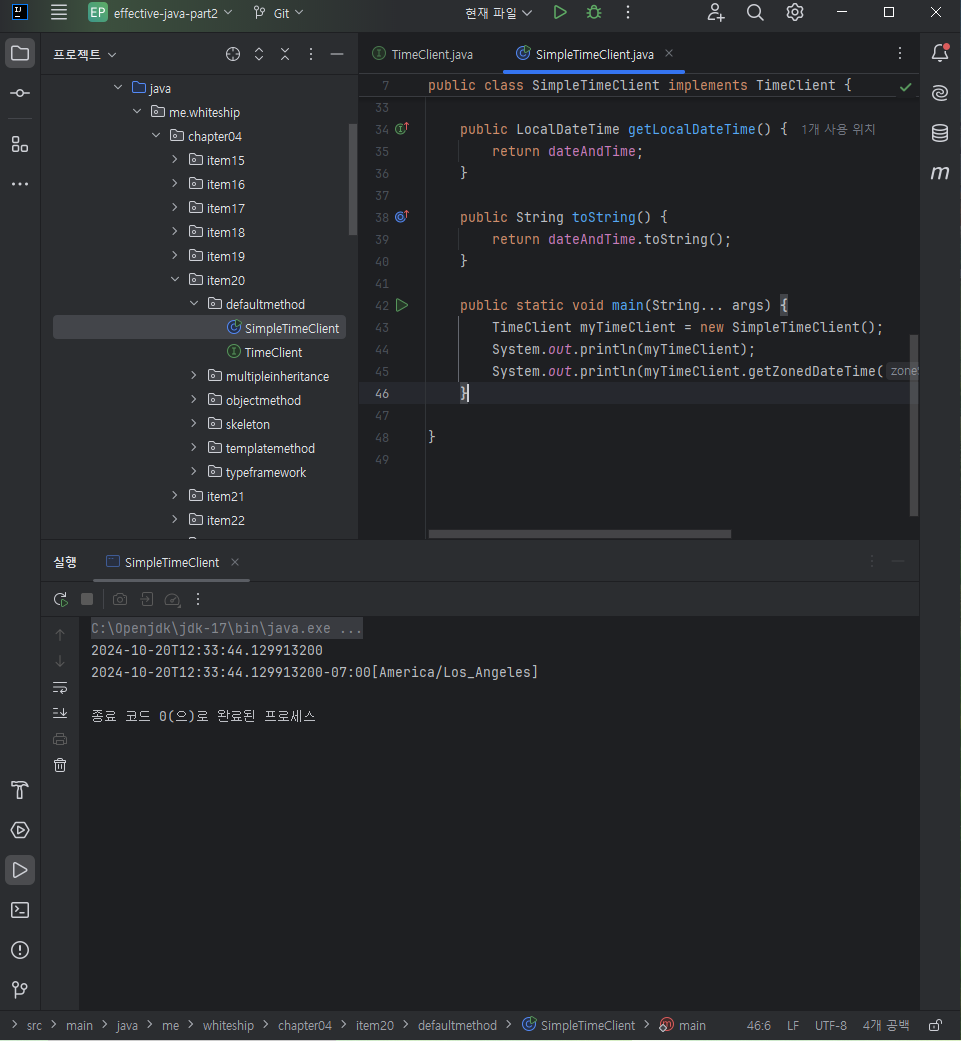Open Notifications bell icon

click(940, 53)
